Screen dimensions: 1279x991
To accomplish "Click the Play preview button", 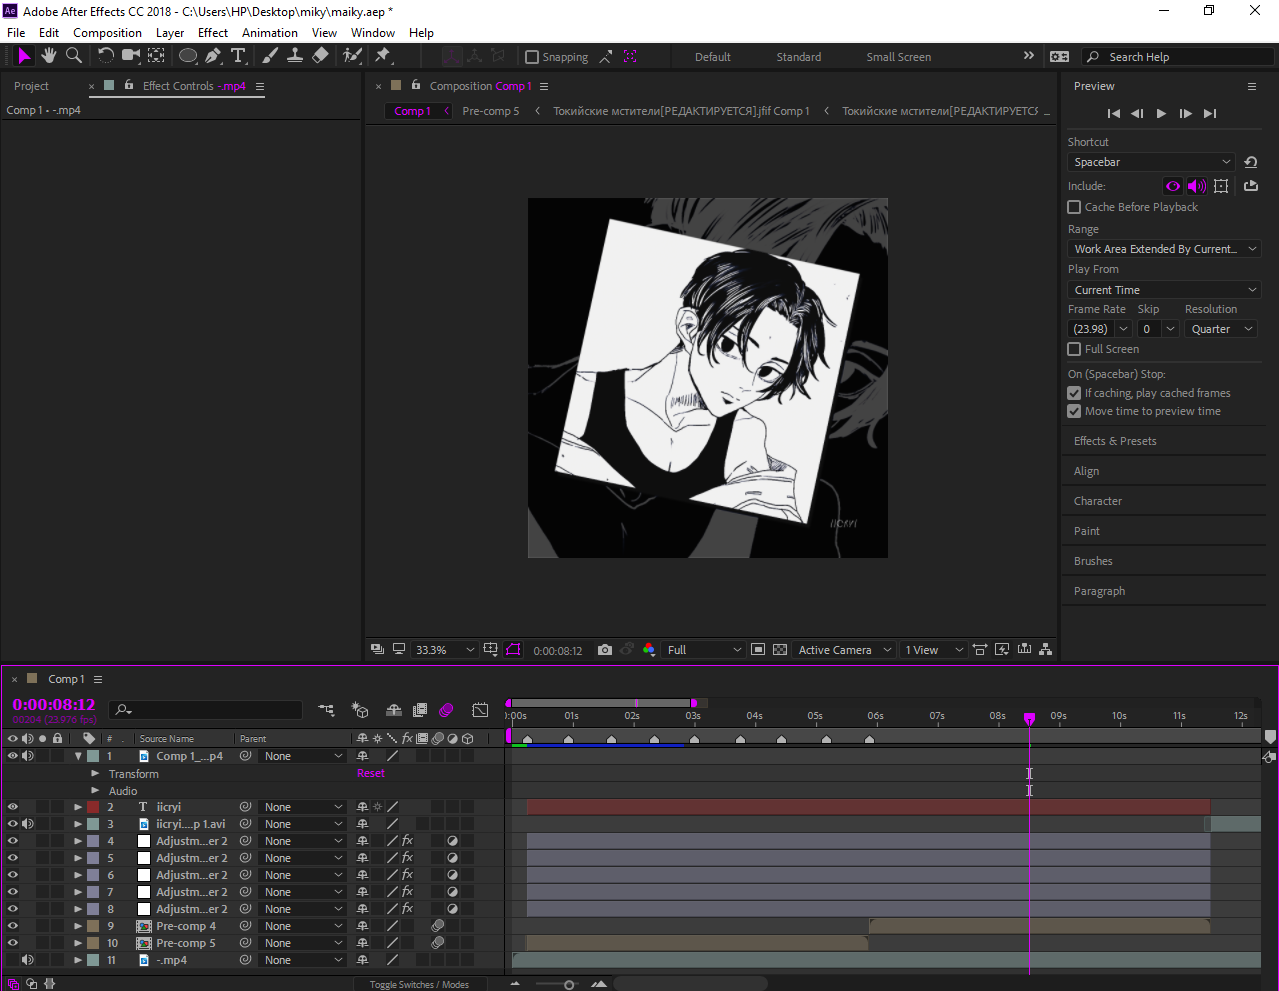I will 1161,114.
